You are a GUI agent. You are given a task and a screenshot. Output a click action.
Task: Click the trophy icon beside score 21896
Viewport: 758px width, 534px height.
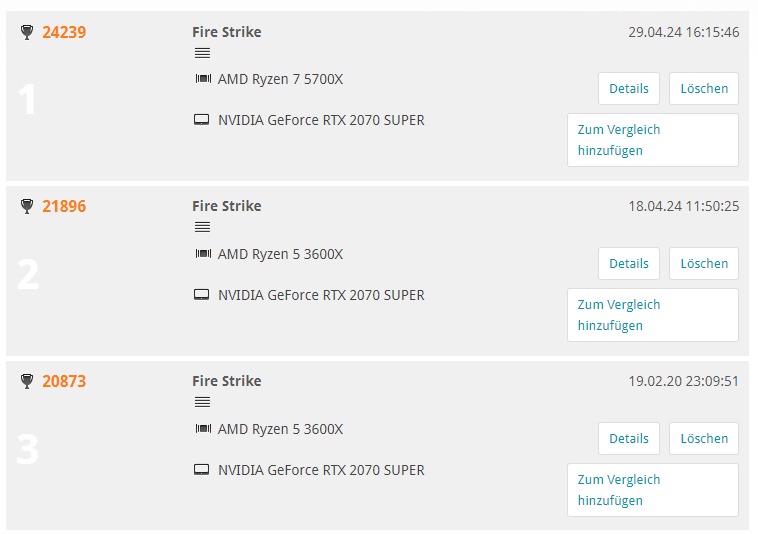click(27, 206)
